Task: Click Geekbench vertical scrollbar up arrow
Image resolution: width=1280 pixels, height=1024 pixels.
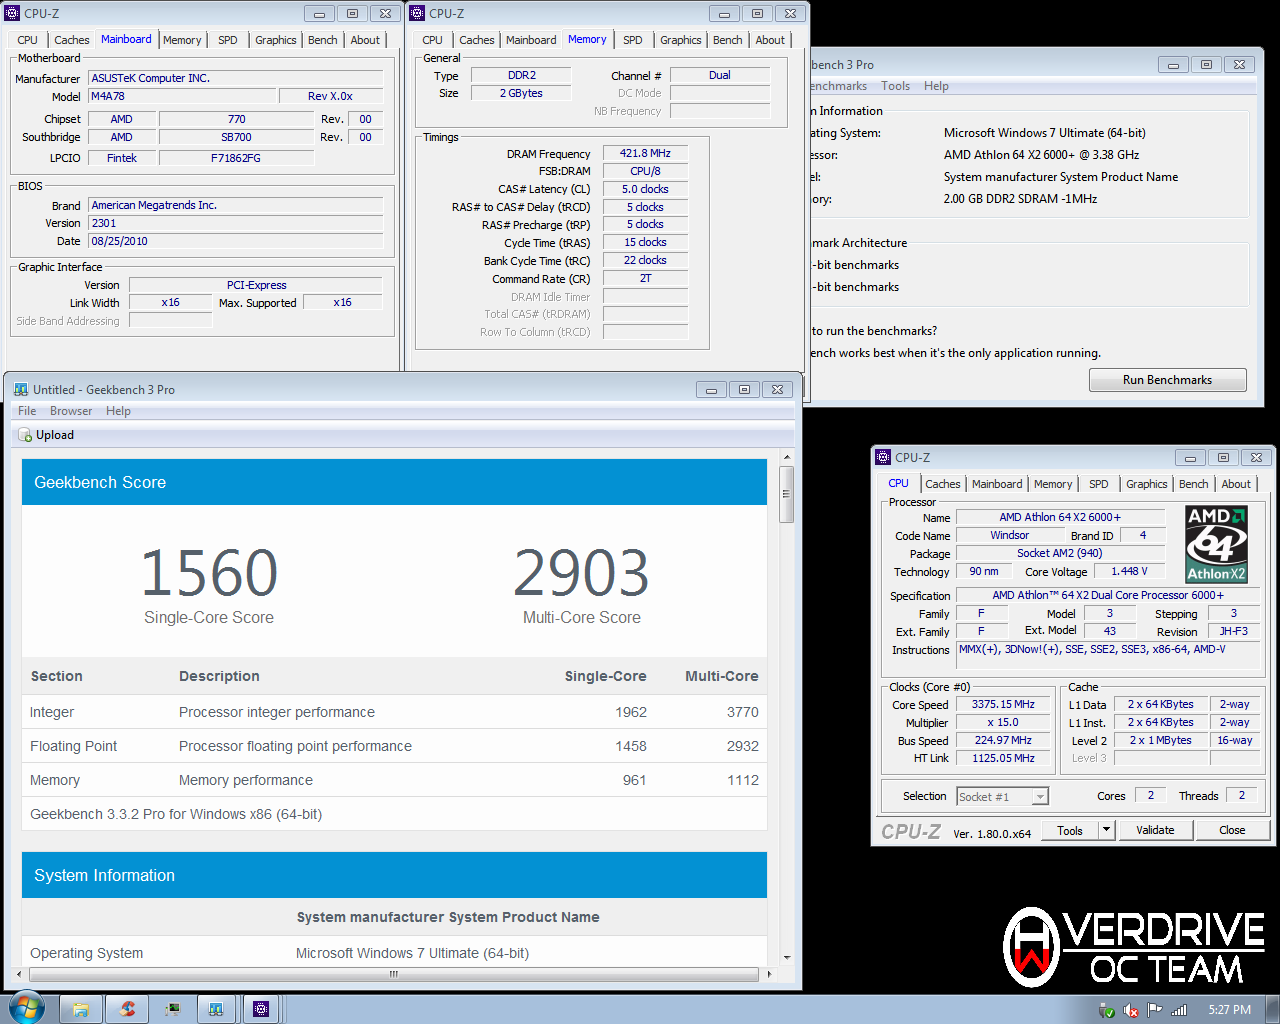Action: point(787,458)
